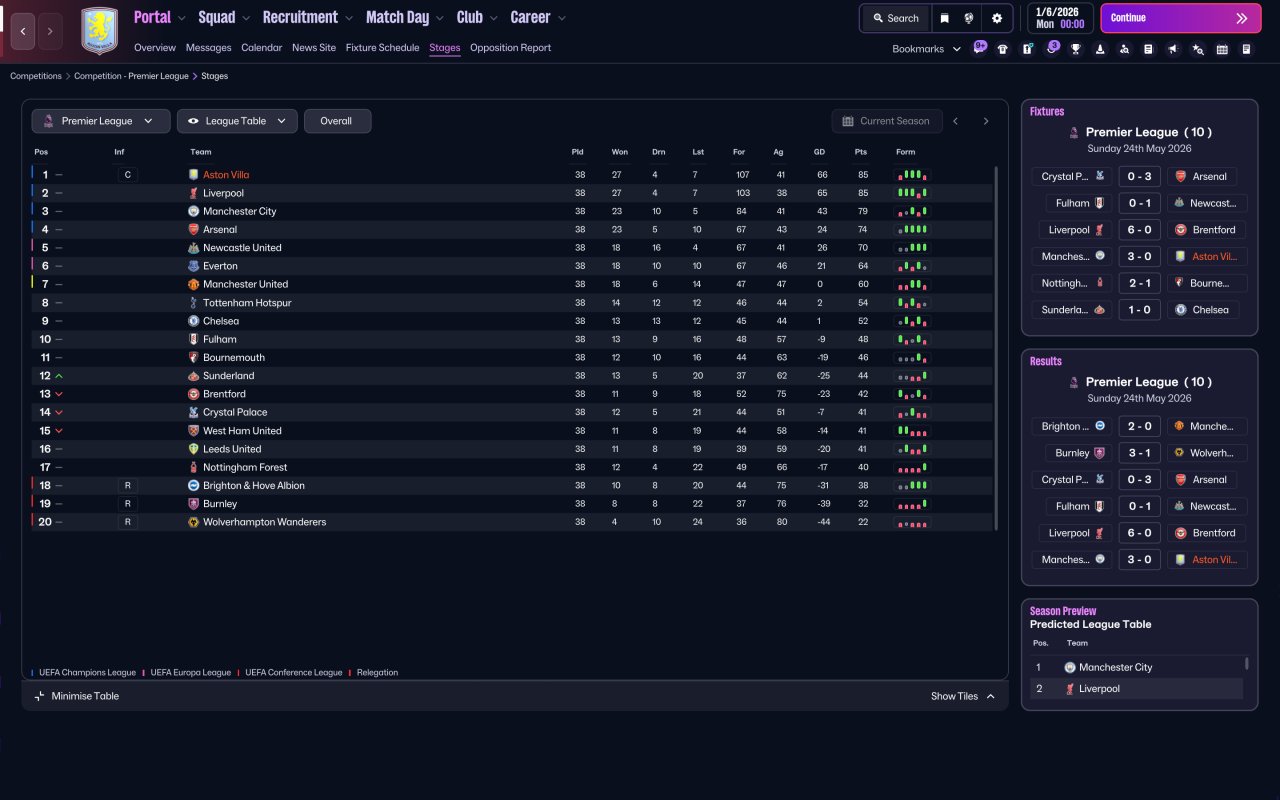Click the Season Preview scrollbar
Image resolution: width=1280 pixels, height=800 pixels.
[1246, 663]
